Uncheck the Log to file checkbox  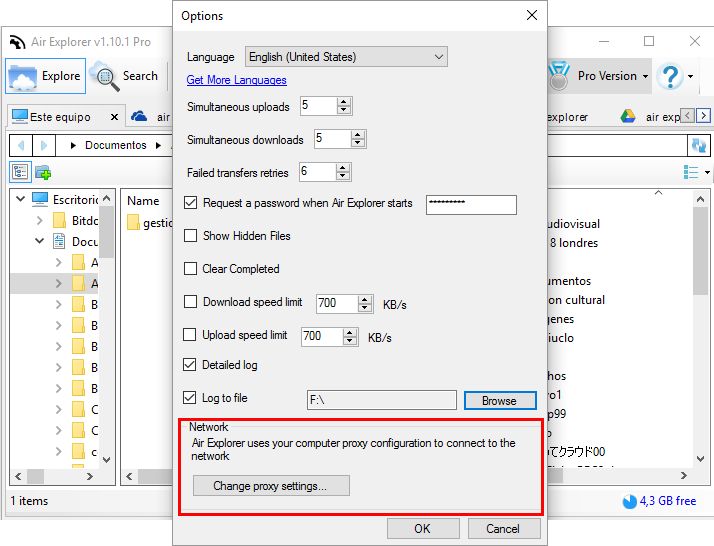[x=189, y=398]
